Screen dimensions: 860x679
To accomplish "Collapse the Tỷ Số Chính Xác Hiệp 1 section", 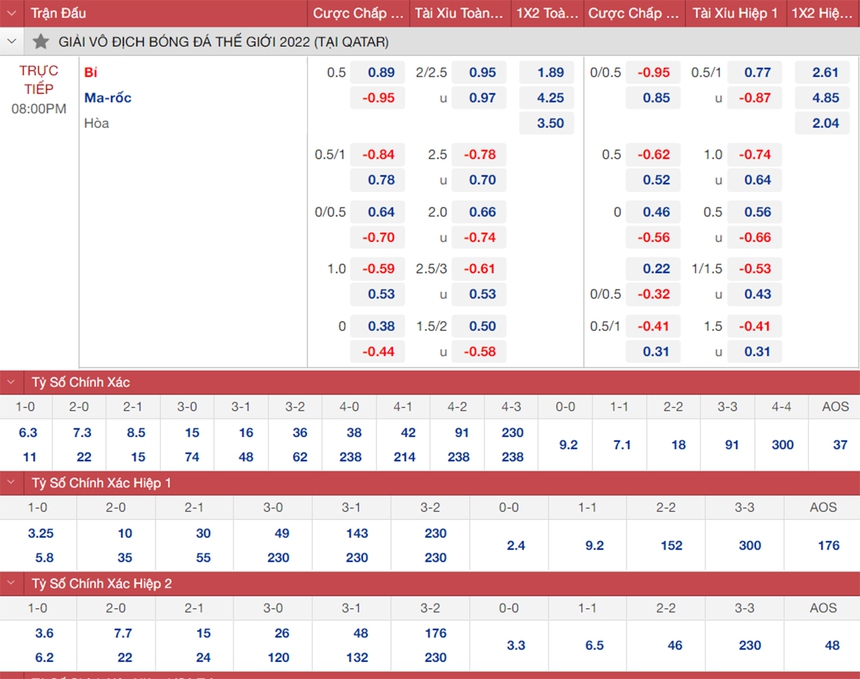I will click(x=10, y=483).
